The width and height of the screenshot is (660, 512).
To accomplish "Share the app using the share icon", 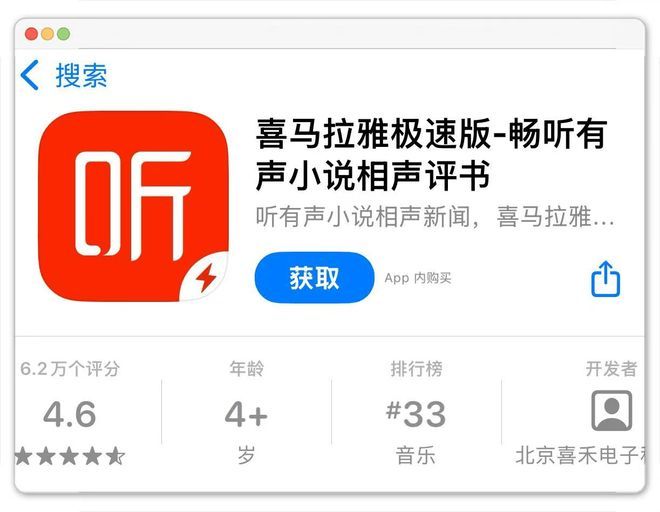I will (x=606, y=279).
